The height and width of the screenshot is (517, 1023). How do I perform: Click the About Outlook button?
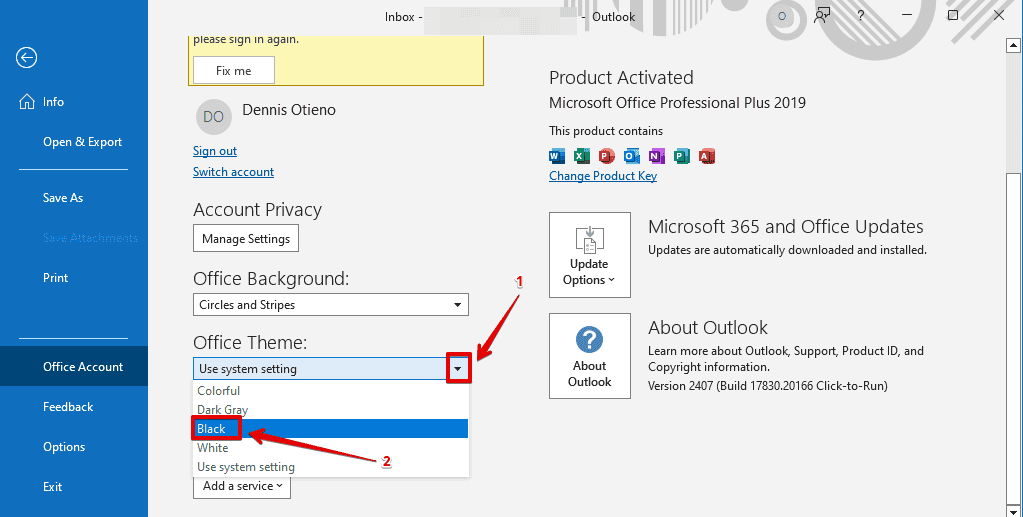pos(590,356)
